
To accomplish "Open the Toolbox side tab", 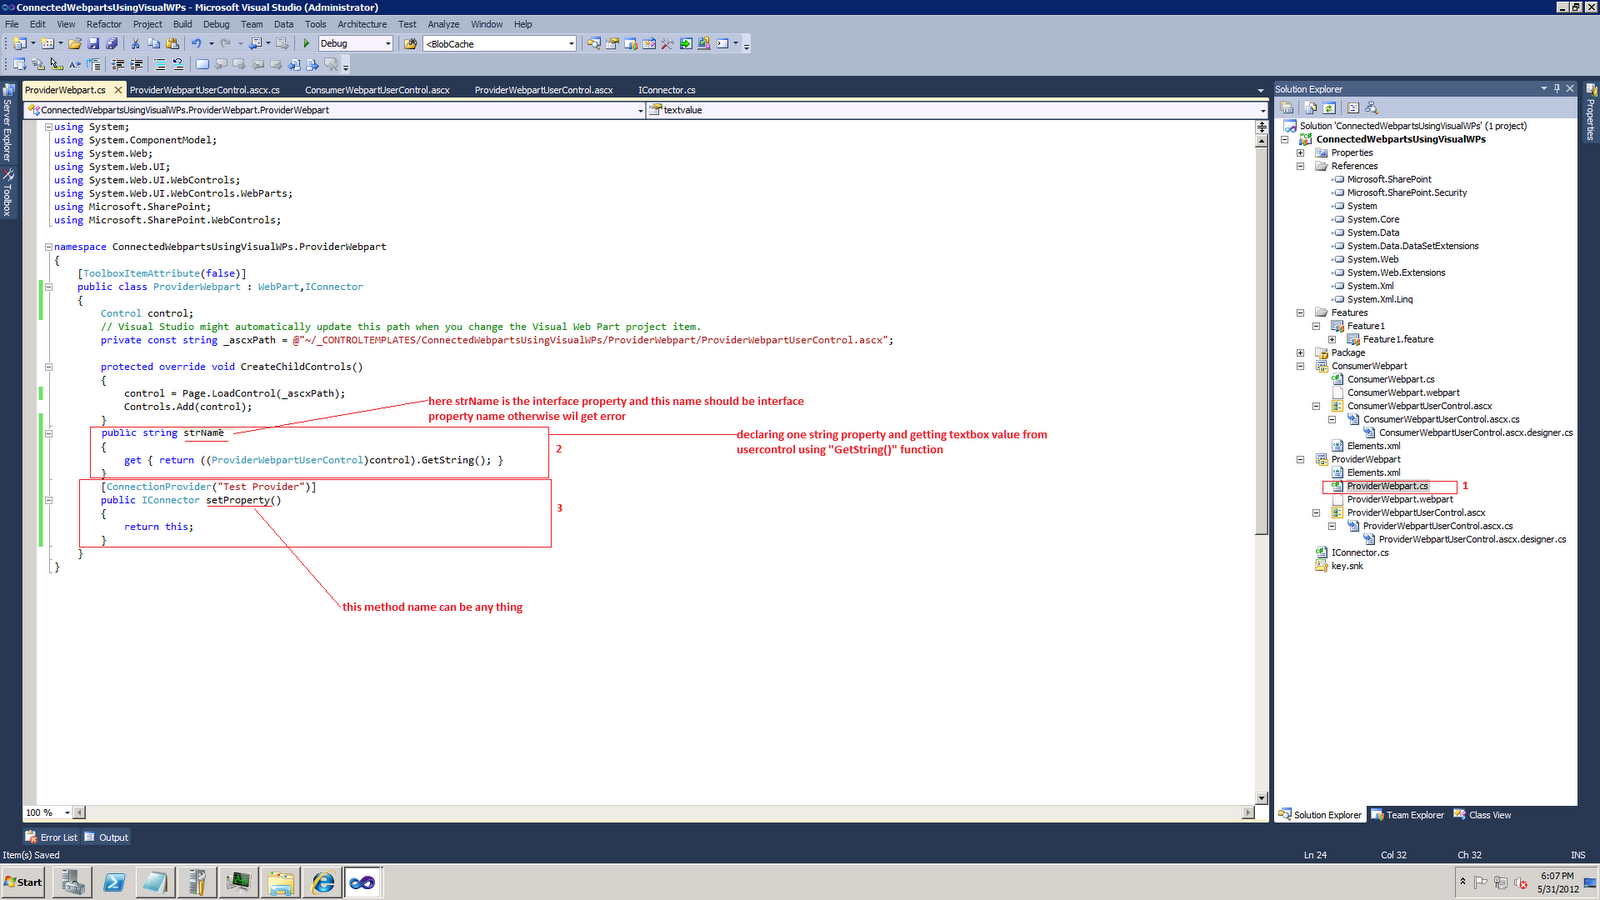I will click(7, 193).
